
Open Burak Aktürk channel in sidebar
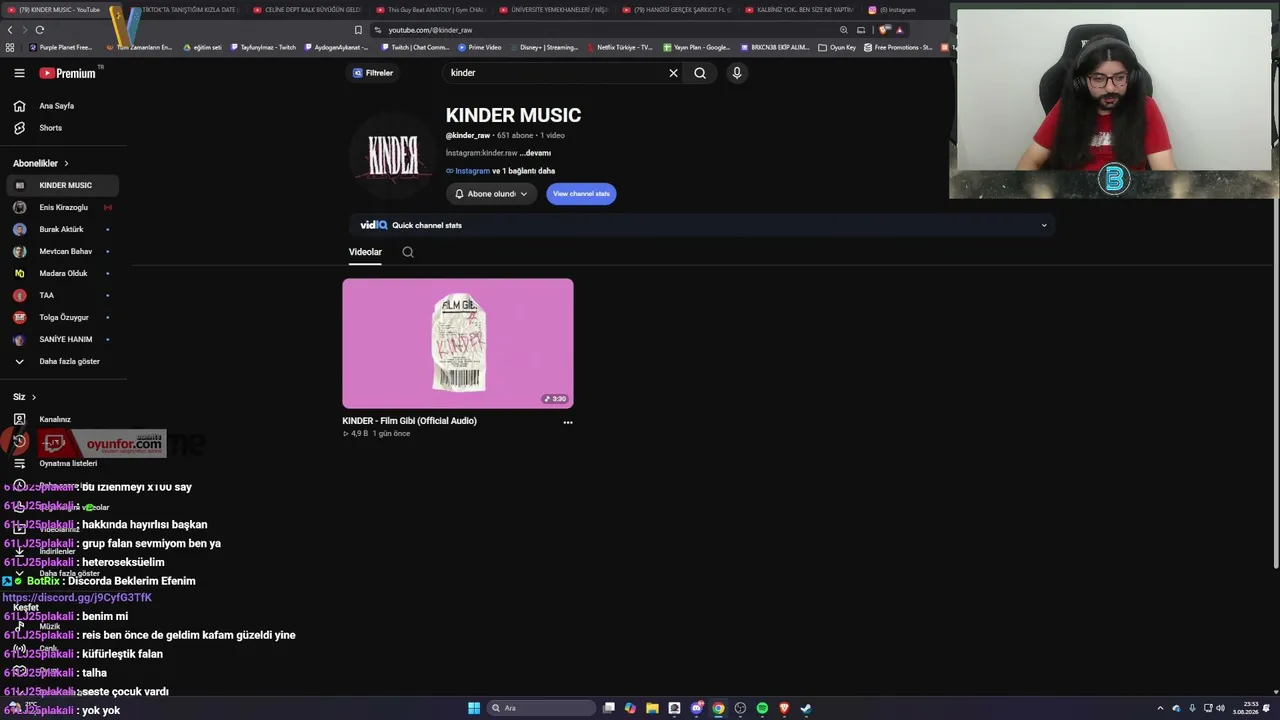click(62, 229)
